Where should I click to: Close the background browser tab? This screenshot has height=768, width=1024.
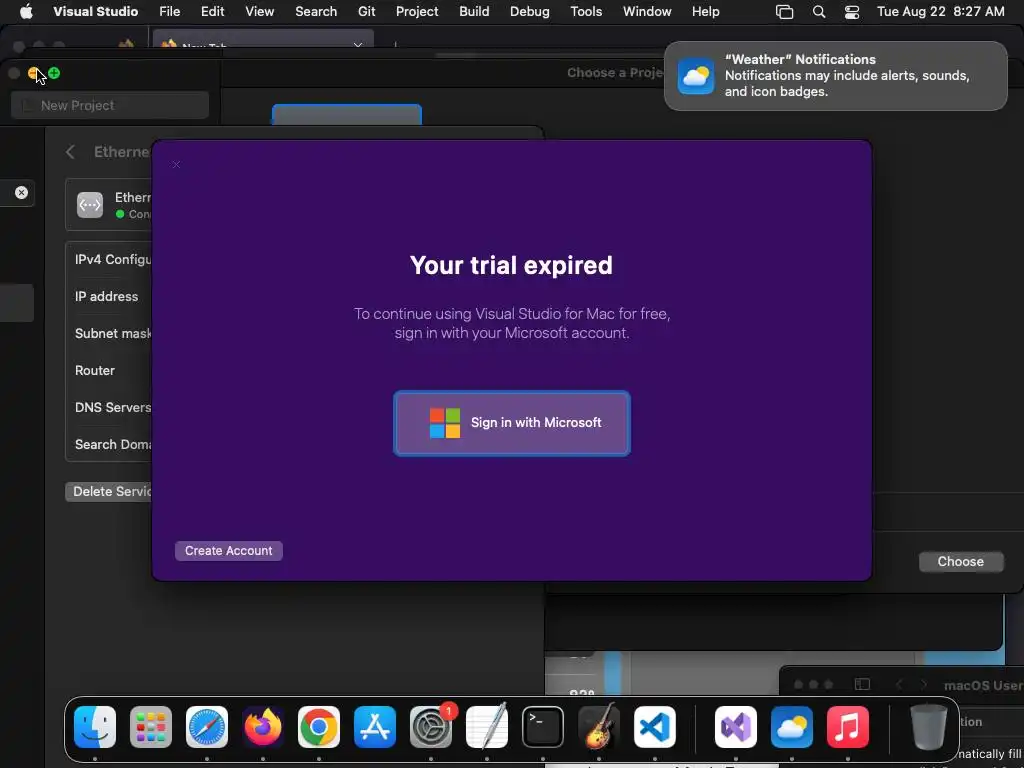[x=357, y=44]
